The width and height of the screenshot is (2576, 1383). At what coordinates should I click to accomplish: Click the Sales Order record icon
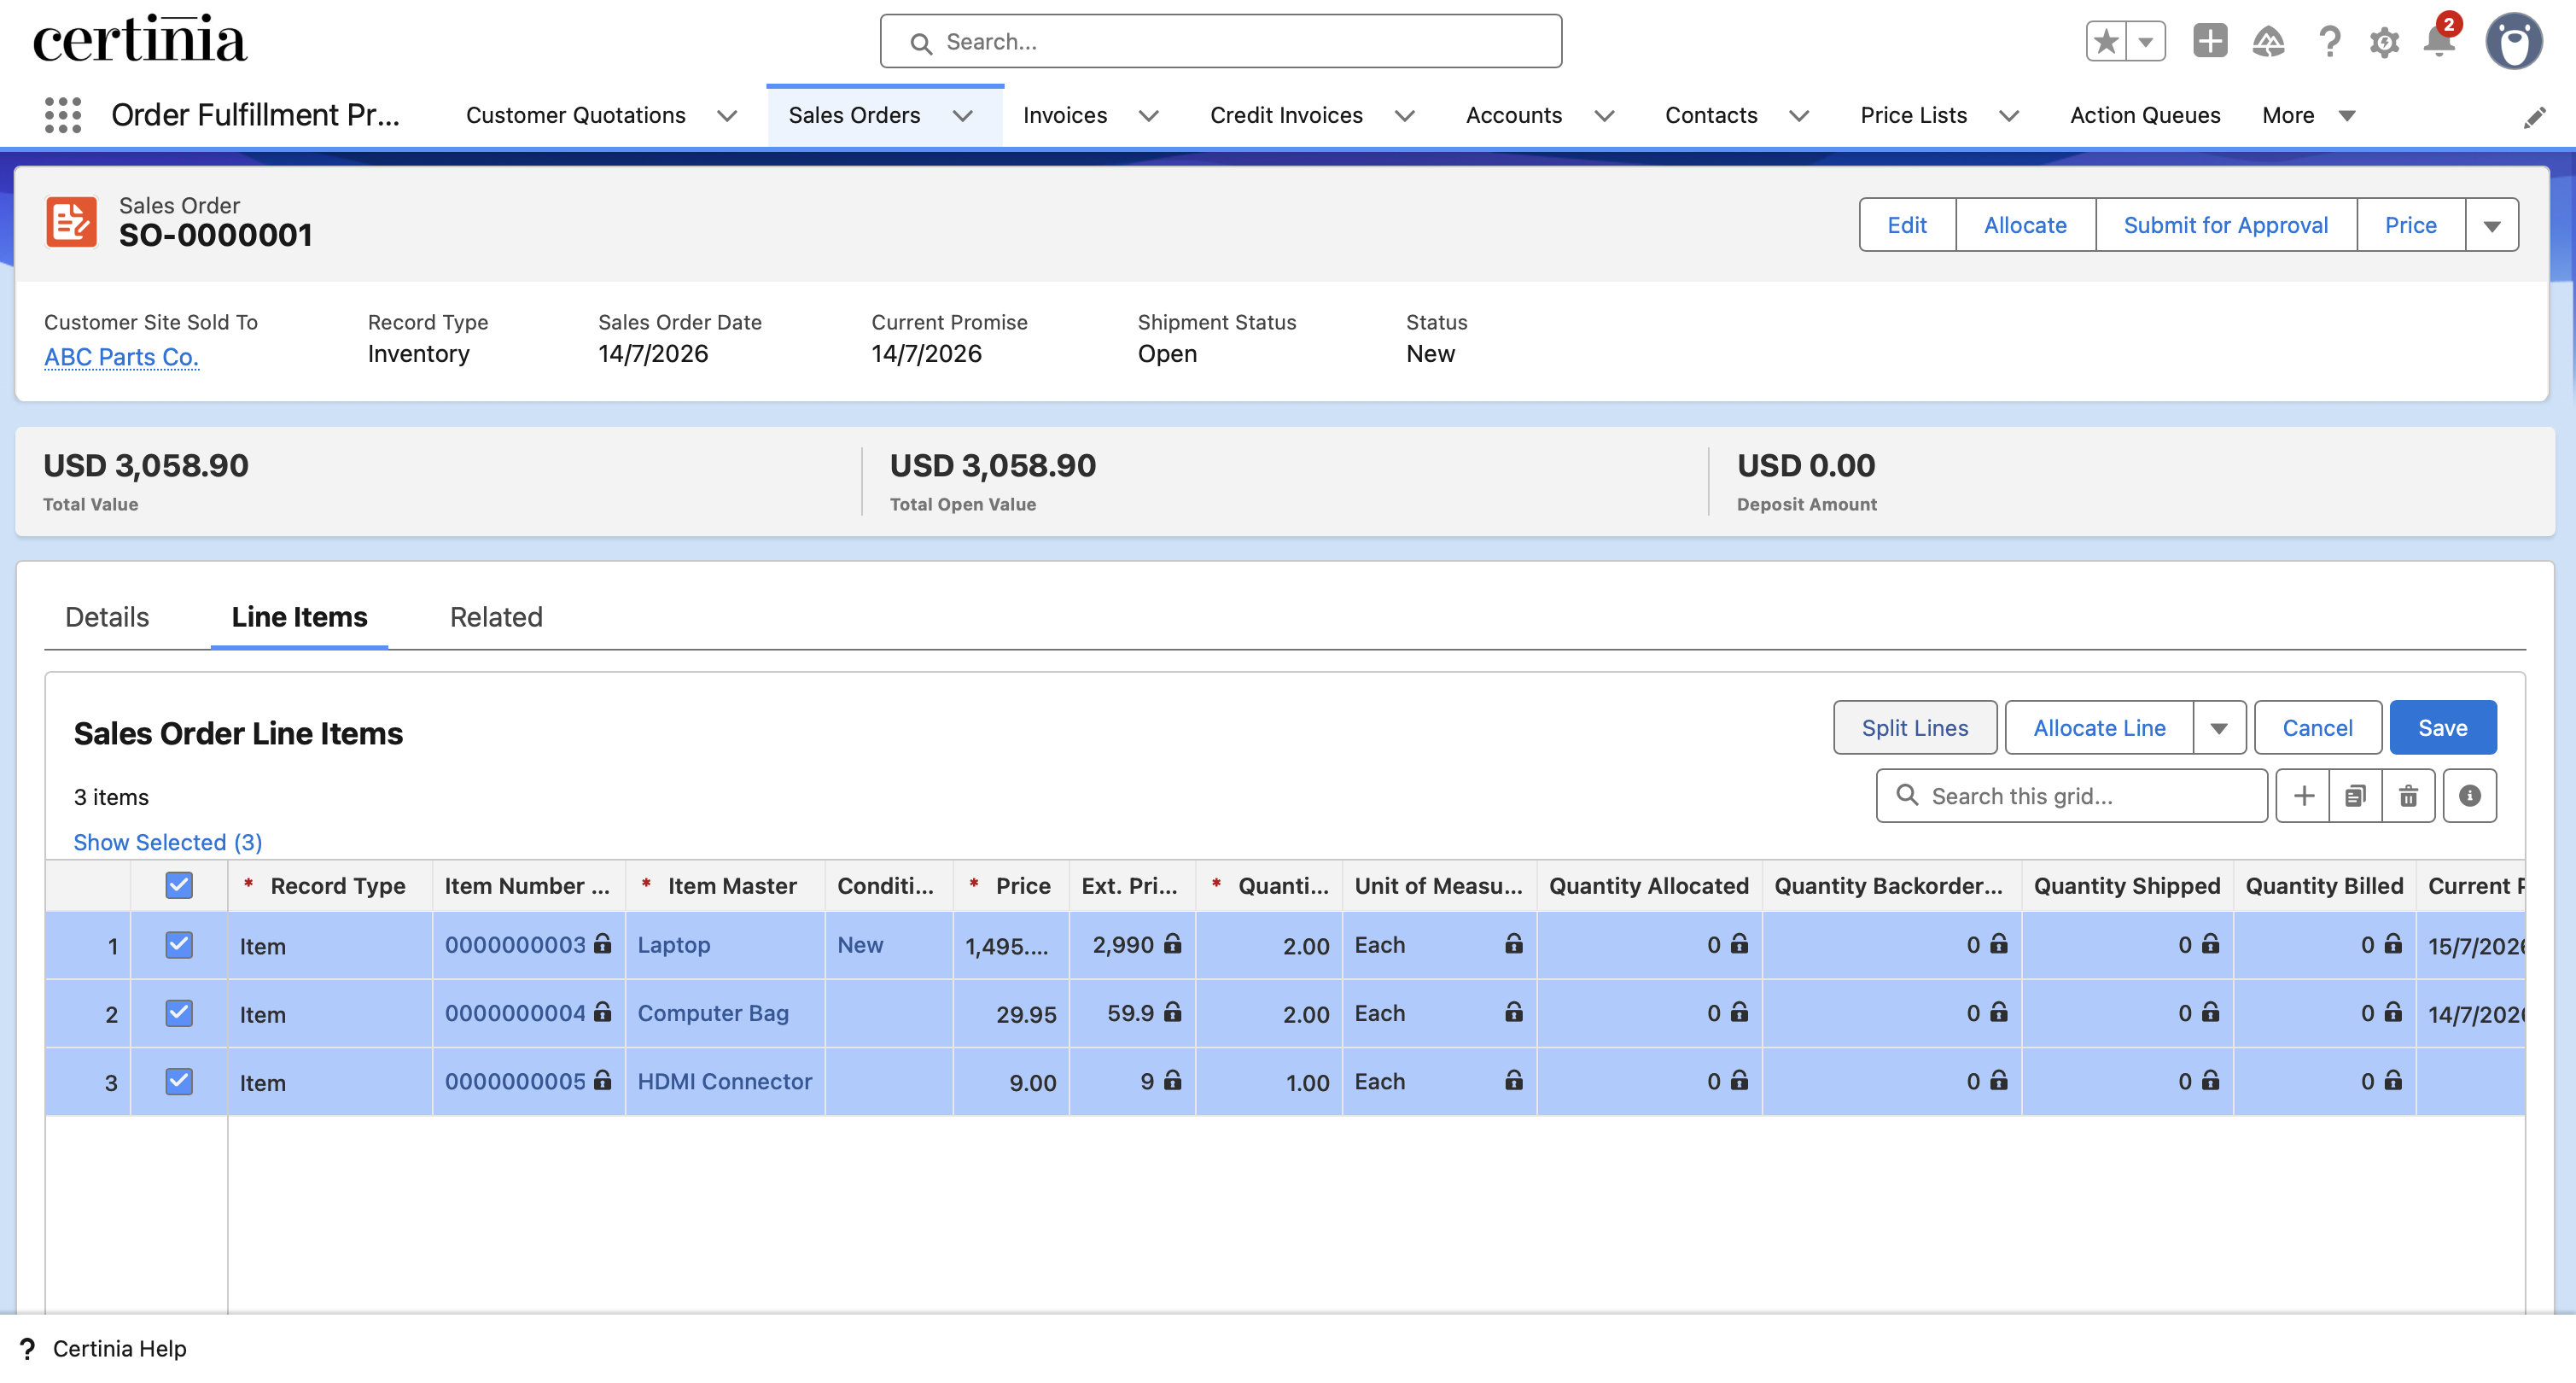tap(71, 221)
